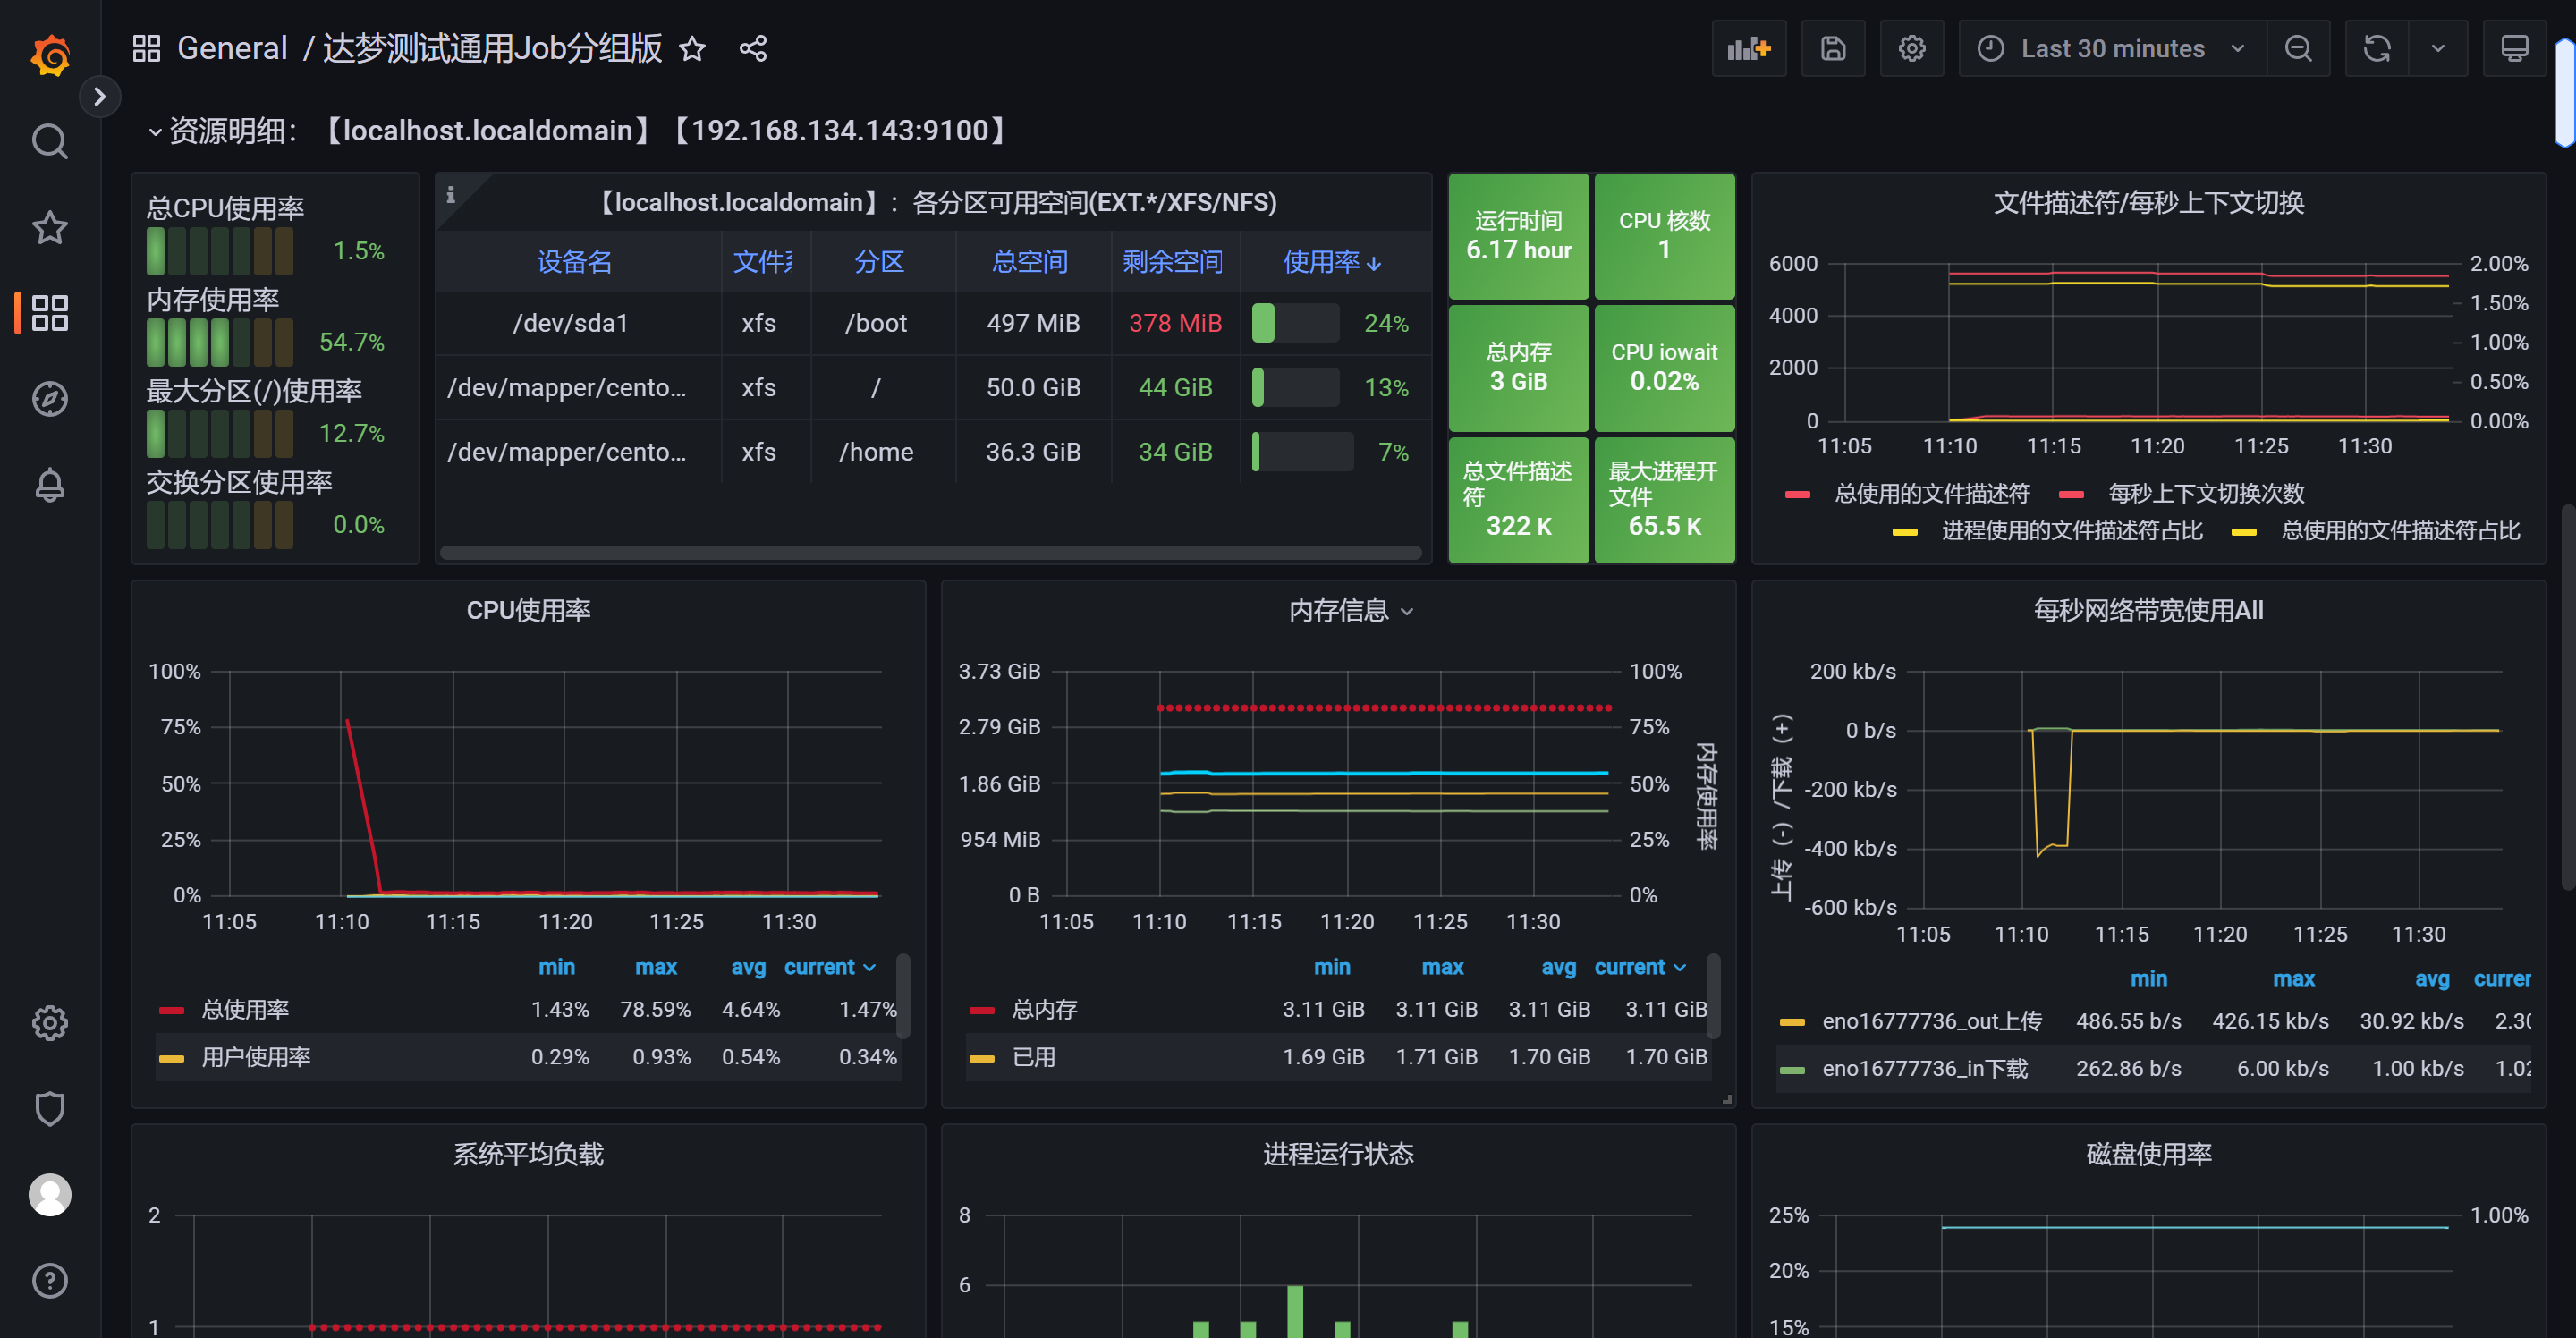This screenshot has height=1338, width=2576.
Task: Open the Last 30 minutes time picker
Action: (2112, 48)
